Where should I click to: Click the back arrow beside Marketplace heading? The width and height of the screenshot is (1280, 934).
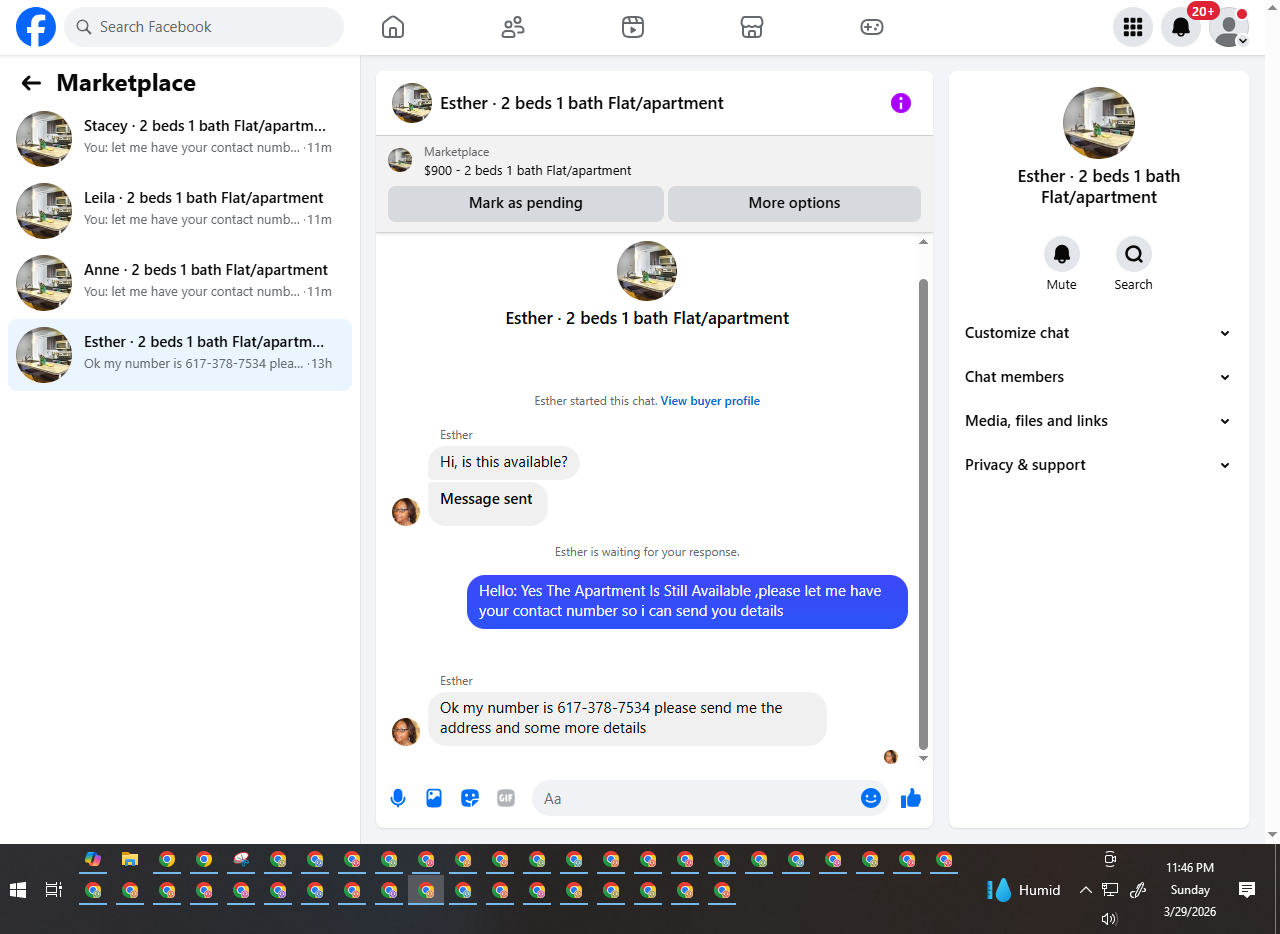tap(31, 83)
